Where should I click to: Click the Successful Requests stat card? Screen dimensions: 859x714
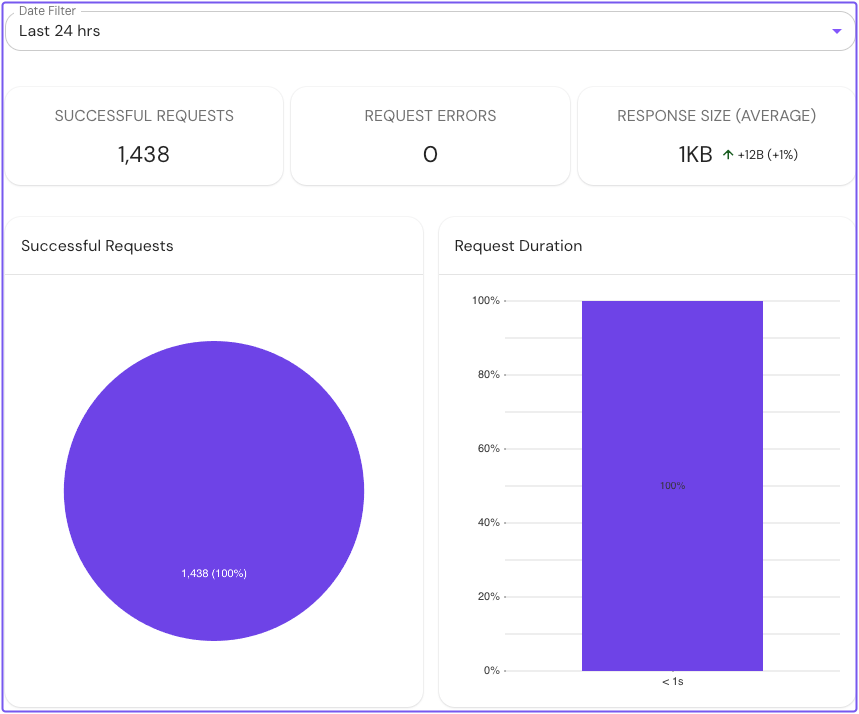pyautogui.click(x=144, y=136)
